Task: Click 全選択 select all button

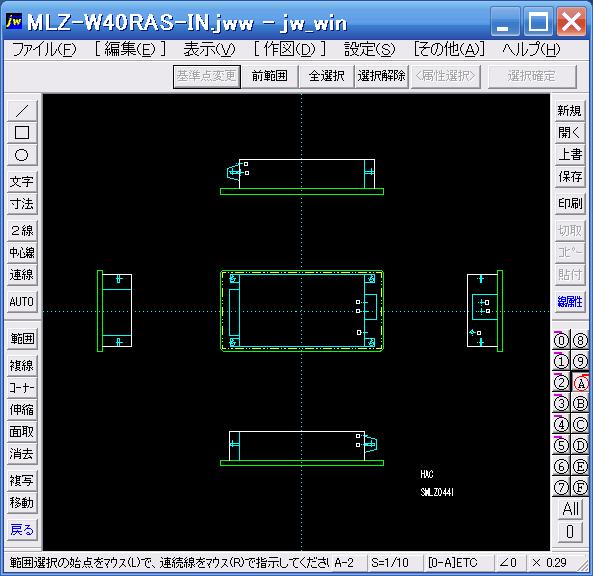Action: [x=326, y=76]
